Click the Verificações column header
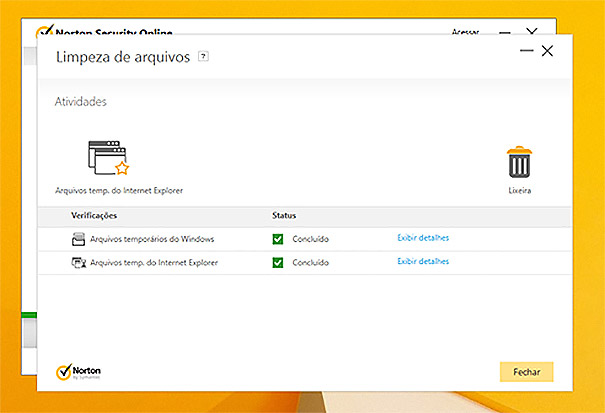605x413 pixels. click(94, 215)
